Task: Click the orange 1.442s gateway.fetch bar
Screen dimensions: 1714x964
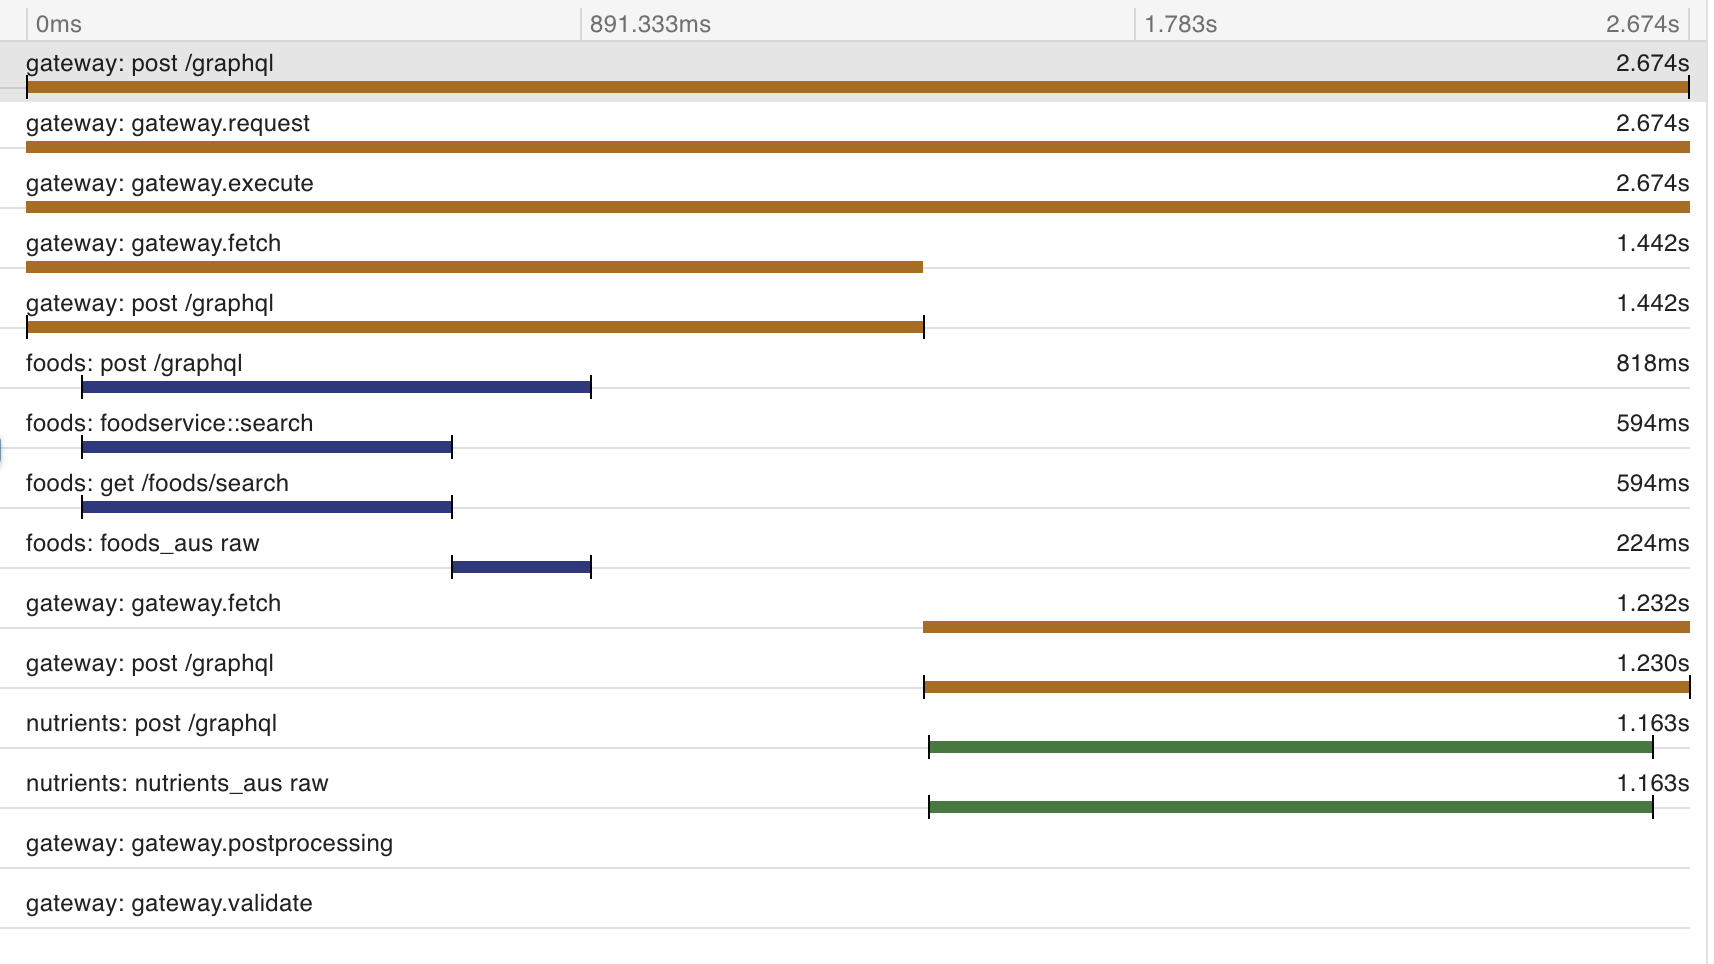Action: (x=474, y=267)
